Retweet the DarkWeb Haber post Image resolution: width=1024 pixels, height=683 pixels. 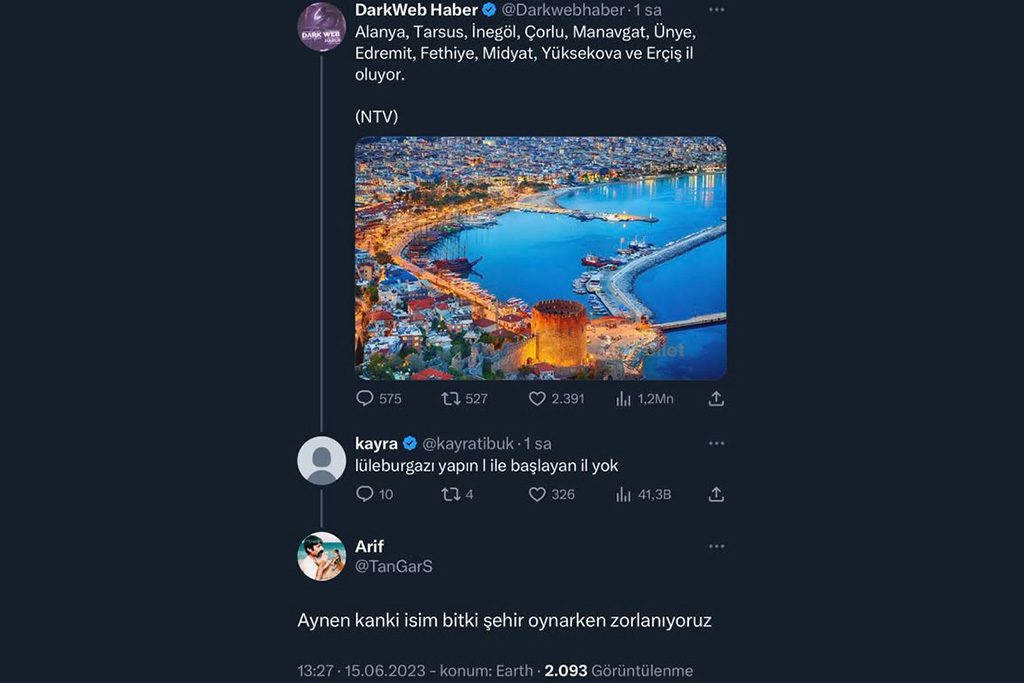[451, 398]
